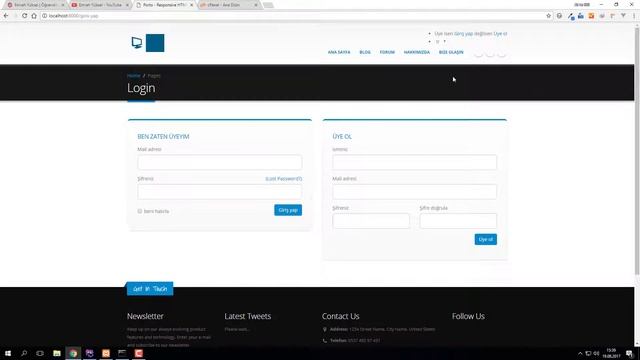Viewport: 640px width, 360px height.
Task: Bookmark this page with the star icon
Action: coord(548,16)
